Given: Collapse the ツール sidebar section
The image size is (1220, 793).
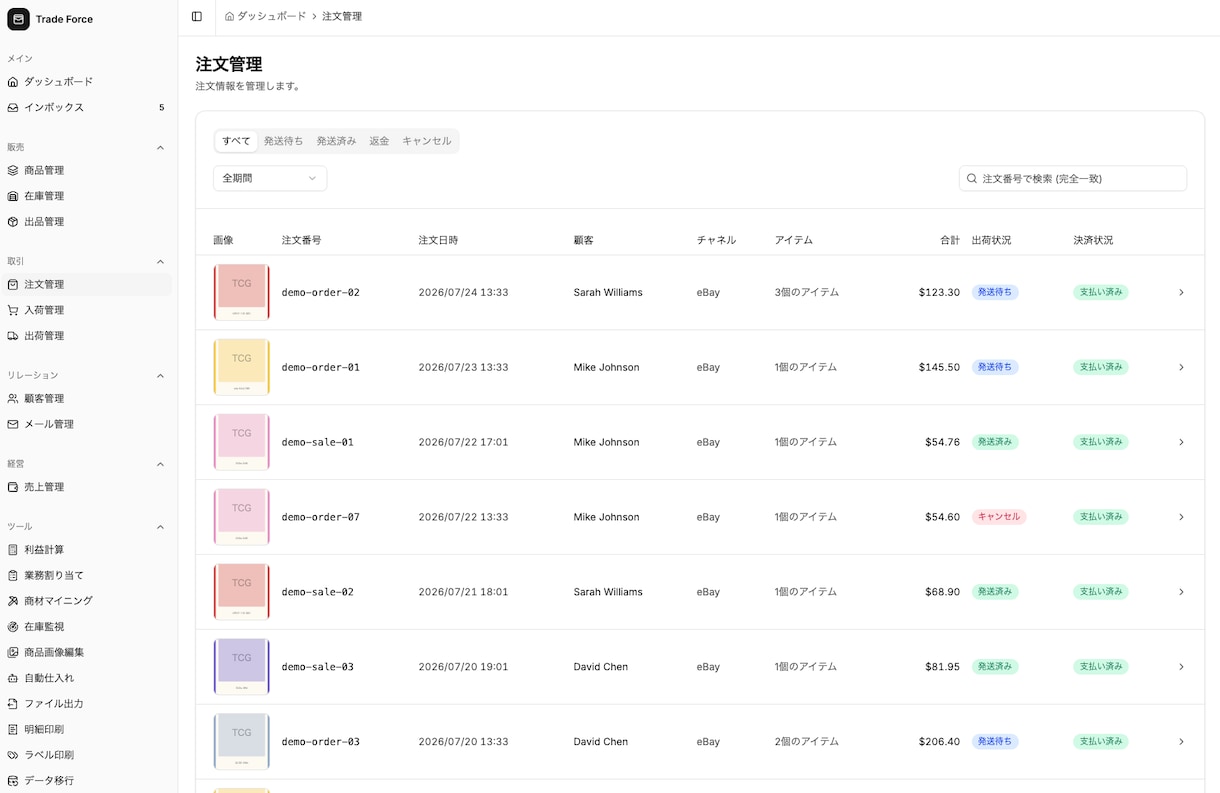Looking at the screenshot, I should coord(160,527).
